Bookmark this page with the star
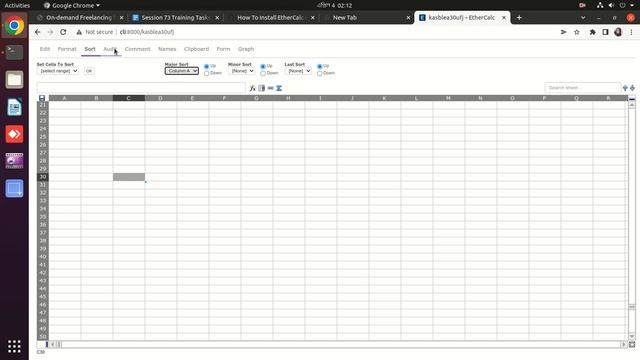 [577, 32]
